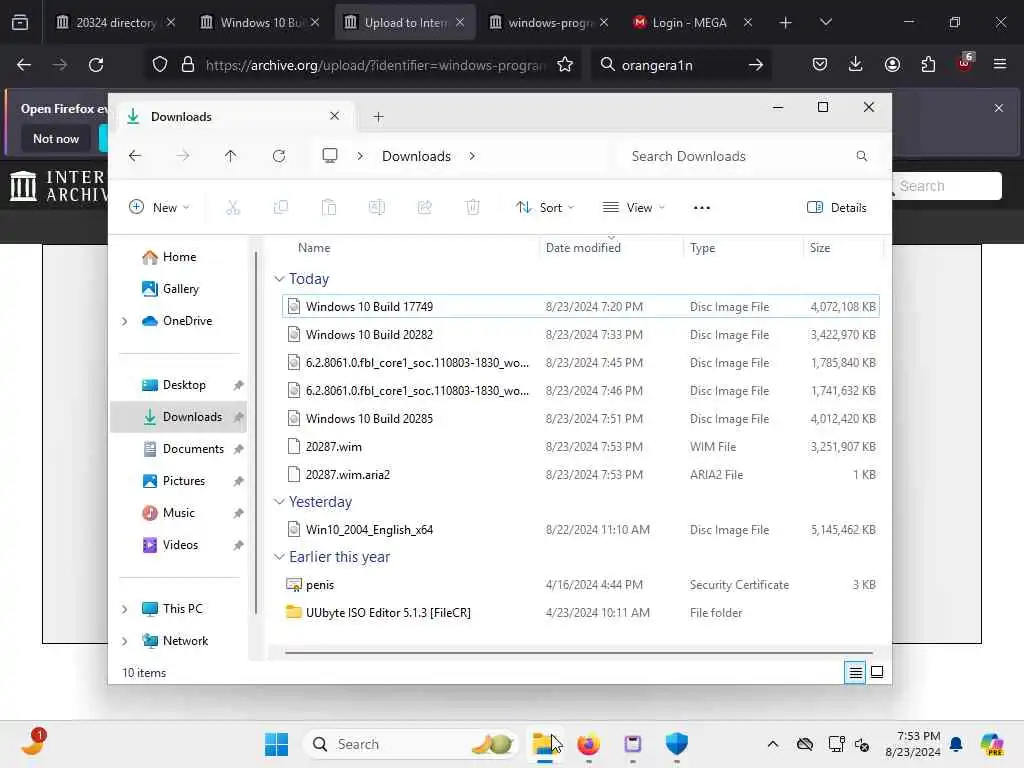The height and width of the screenshot is (768, 1024).
Task: Open Windows Security shield in taskbar
Action: coord(677,744)
